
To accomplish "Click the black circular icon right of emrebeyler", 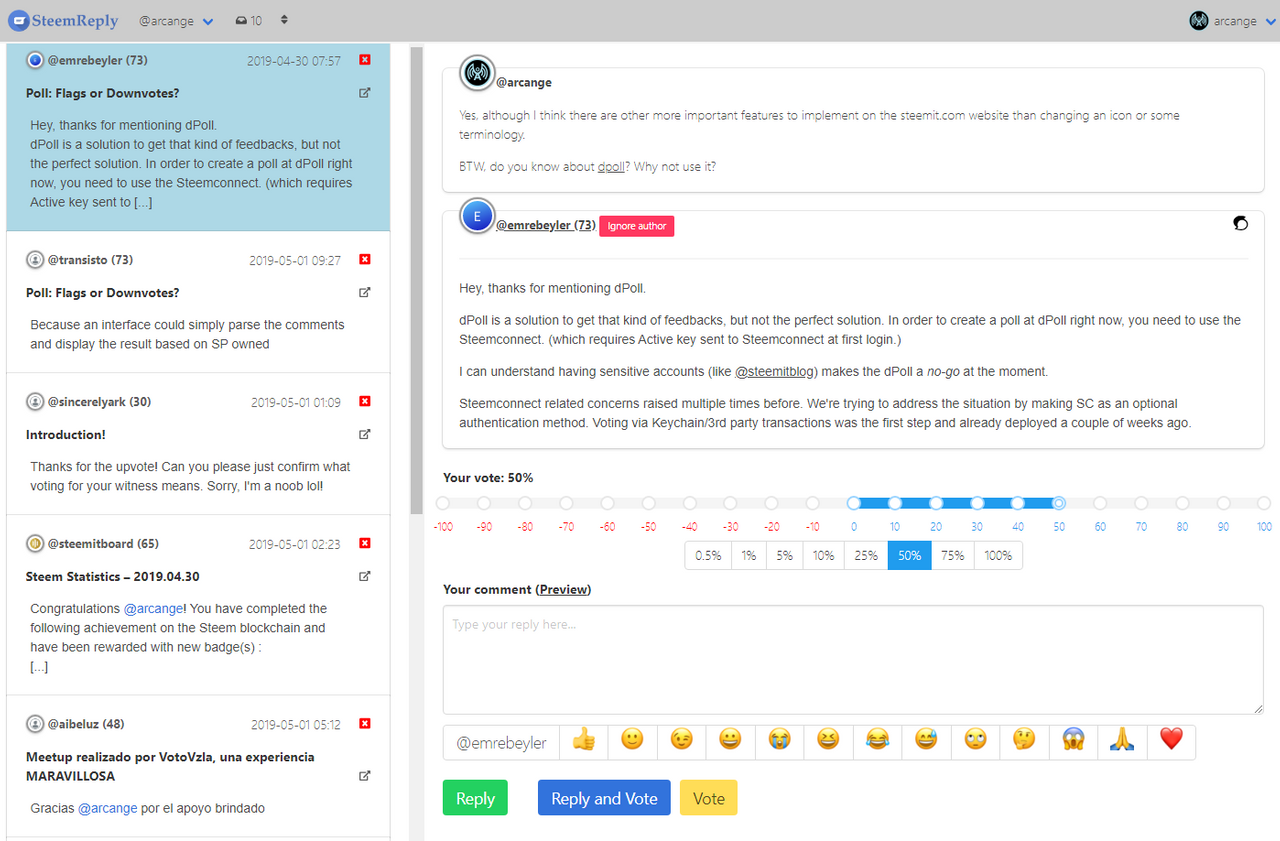I will pyautogui.click(x=1240, y=223).
